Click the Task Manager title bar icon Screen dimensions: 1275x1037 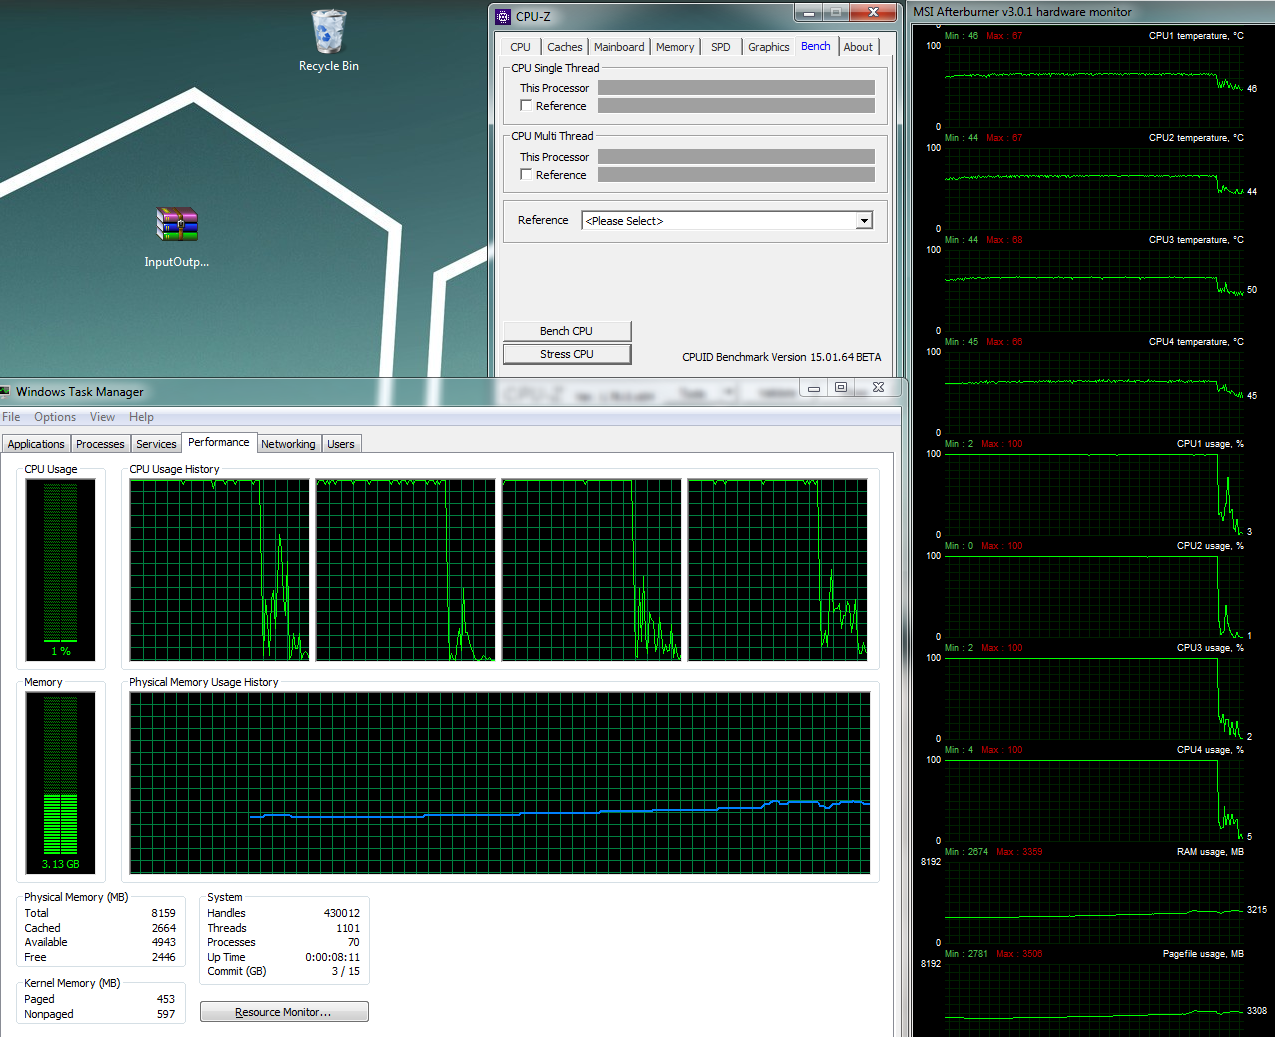coord(5,391)
